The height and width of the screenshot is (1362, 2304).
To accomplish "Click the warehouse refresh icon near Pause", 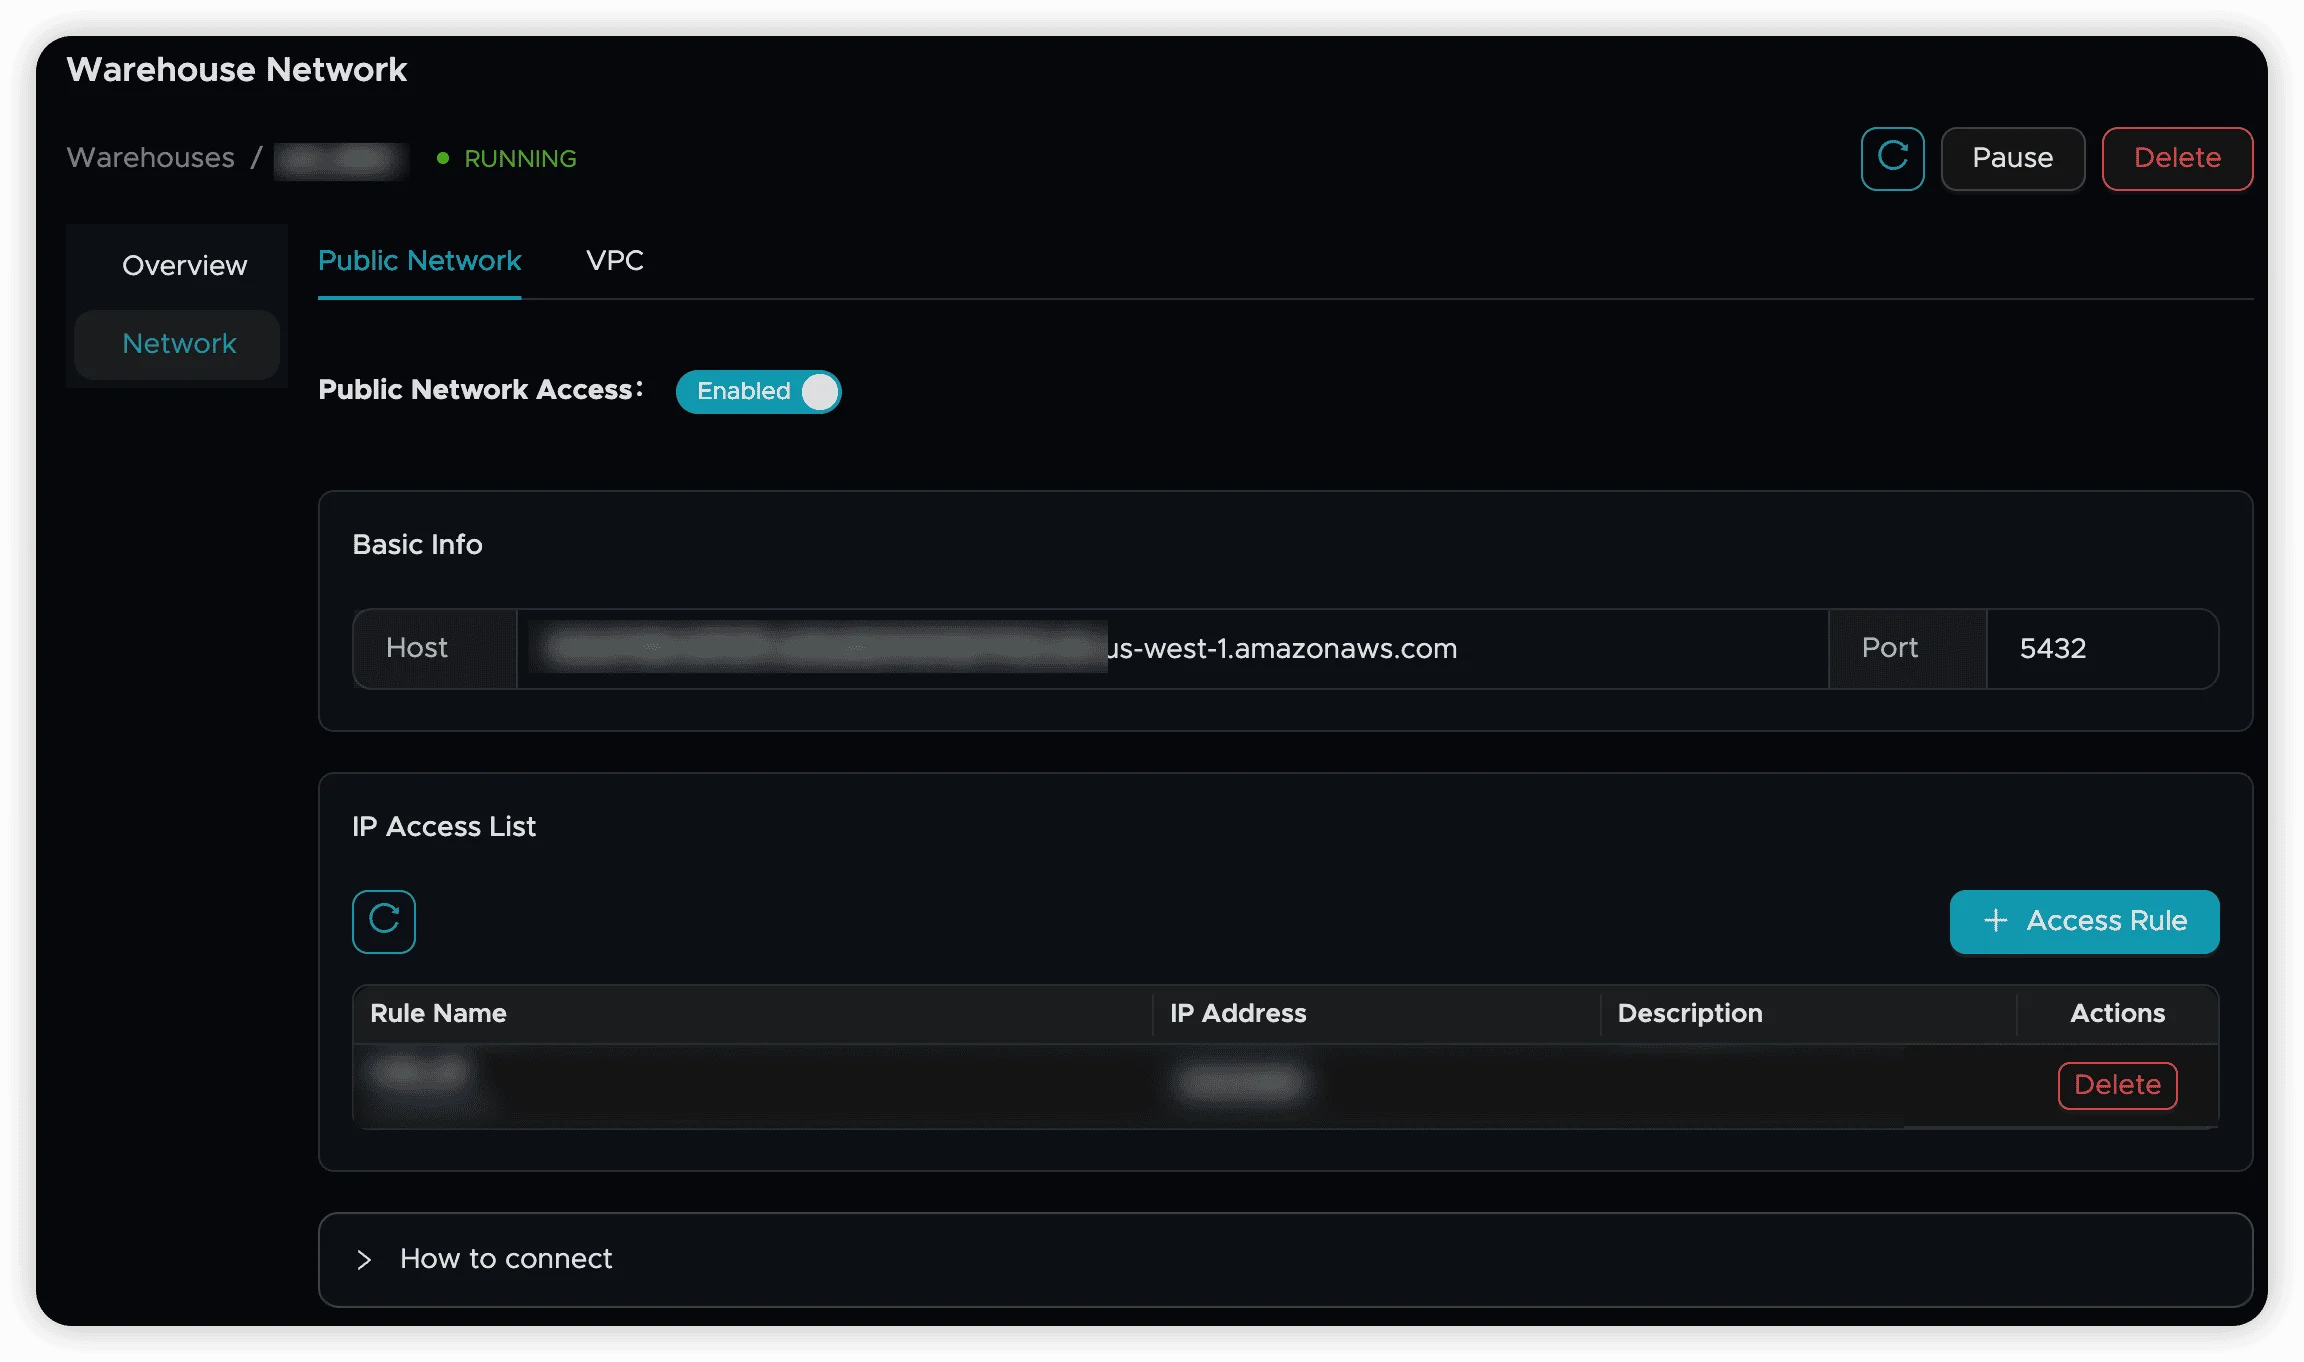I will (x=1892, y=158).
